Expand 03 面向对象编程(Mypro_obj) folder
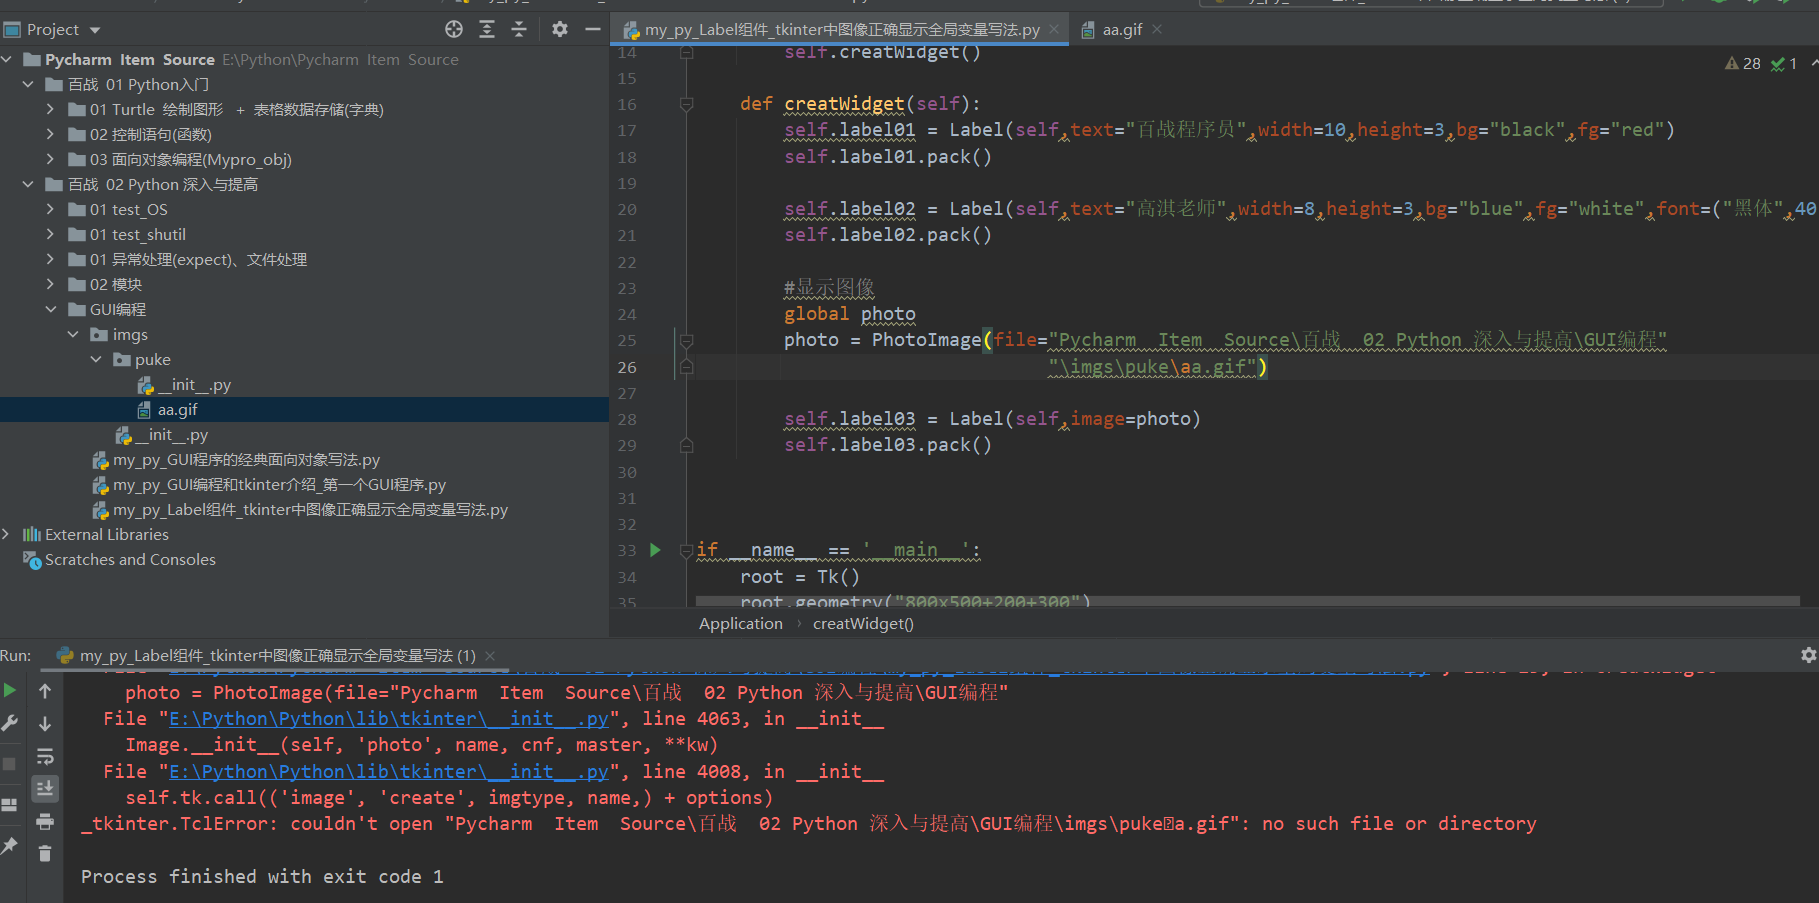 (51, 160)
